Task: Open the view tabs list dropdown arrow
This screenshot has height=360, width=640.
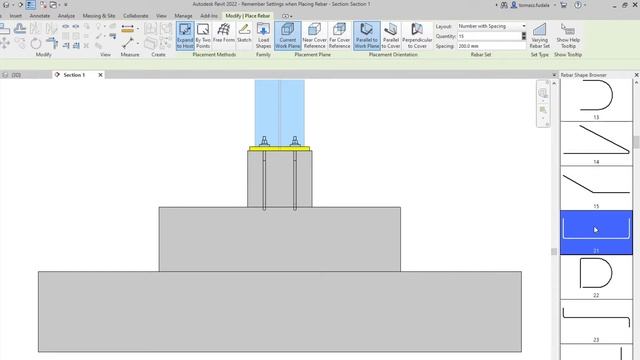Action: (554, 75)
